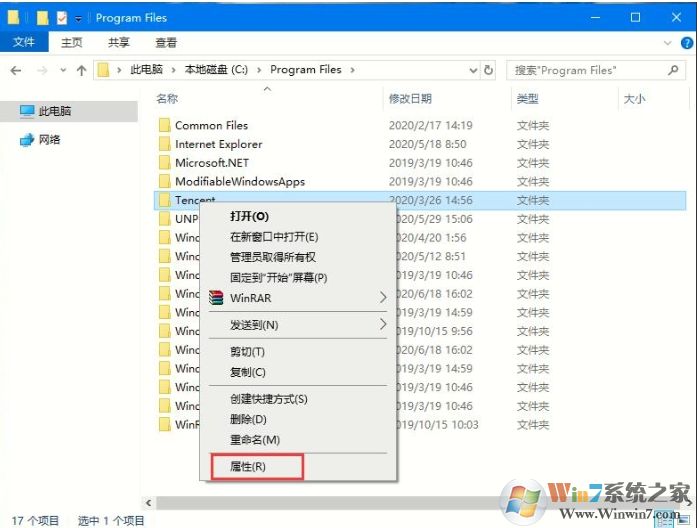Screen dimensions: 697x528
Task: Click the Microsoft.NET folder icon
Action: [x=164, y=163]
